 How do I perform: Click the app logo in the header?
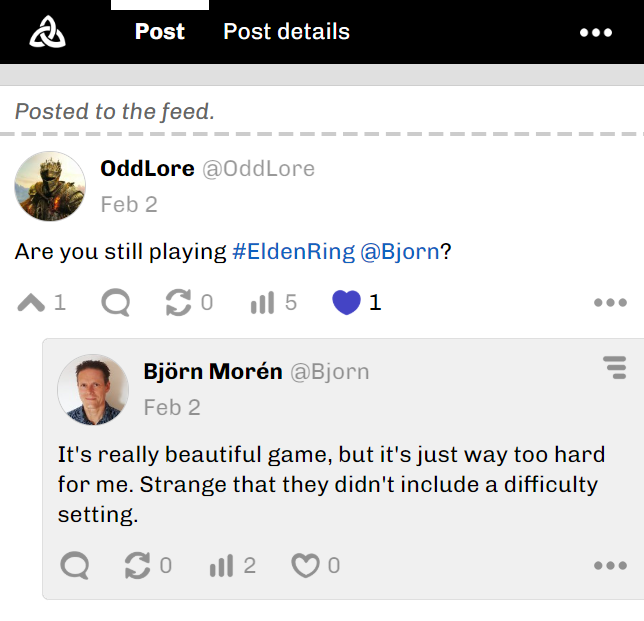[x=47, y=32]
